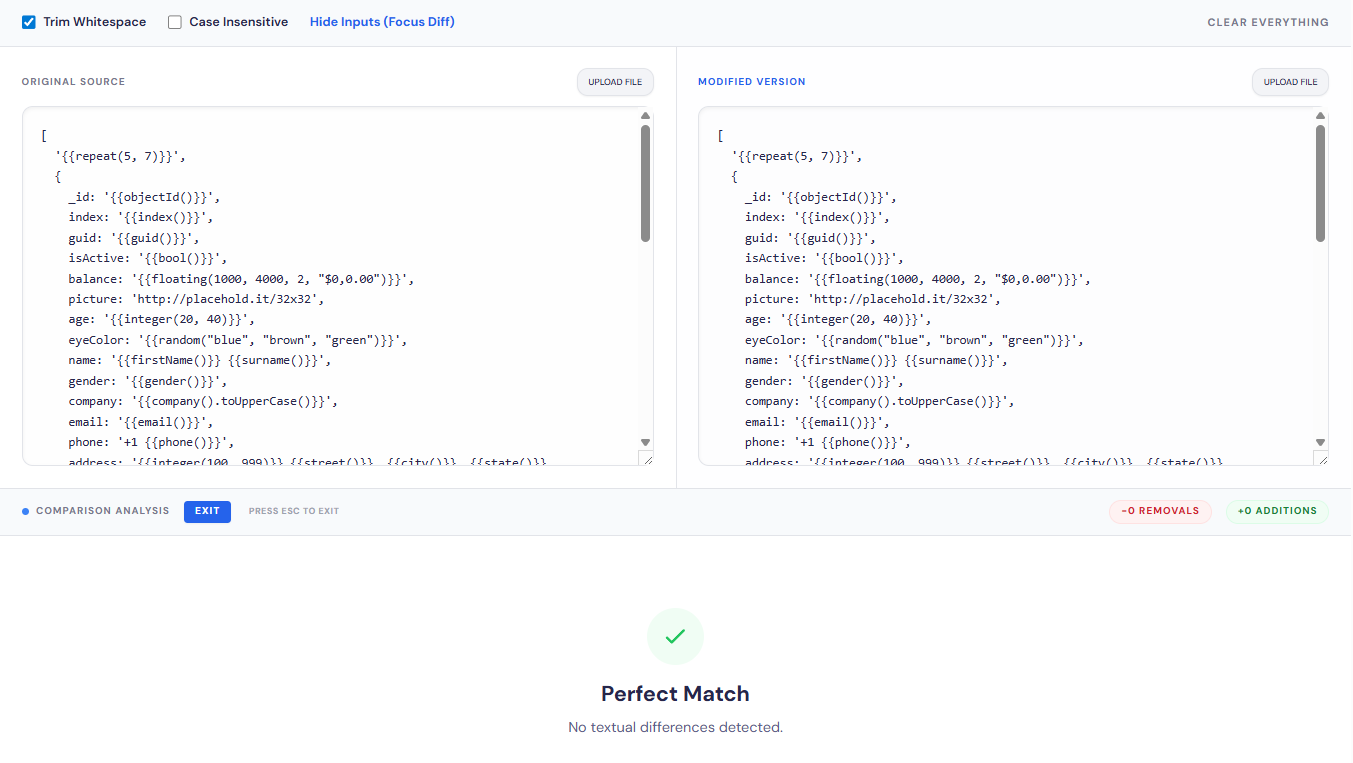The height and width of the screenshot is (763, 1353).
Task: Upload a file for the Original Source
Action: pyautogui.click(x=615, y=82)
